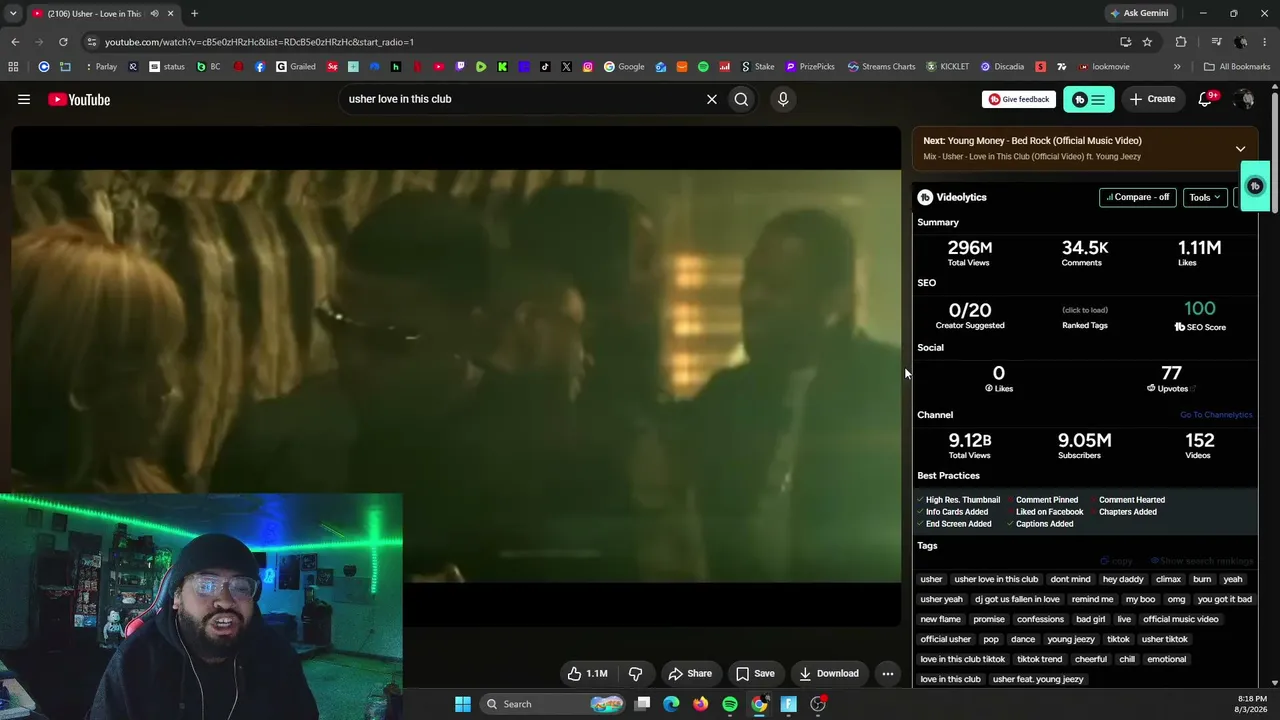Open the tab search dropdown arrow

pyautogui.click(x=13, y=14)
